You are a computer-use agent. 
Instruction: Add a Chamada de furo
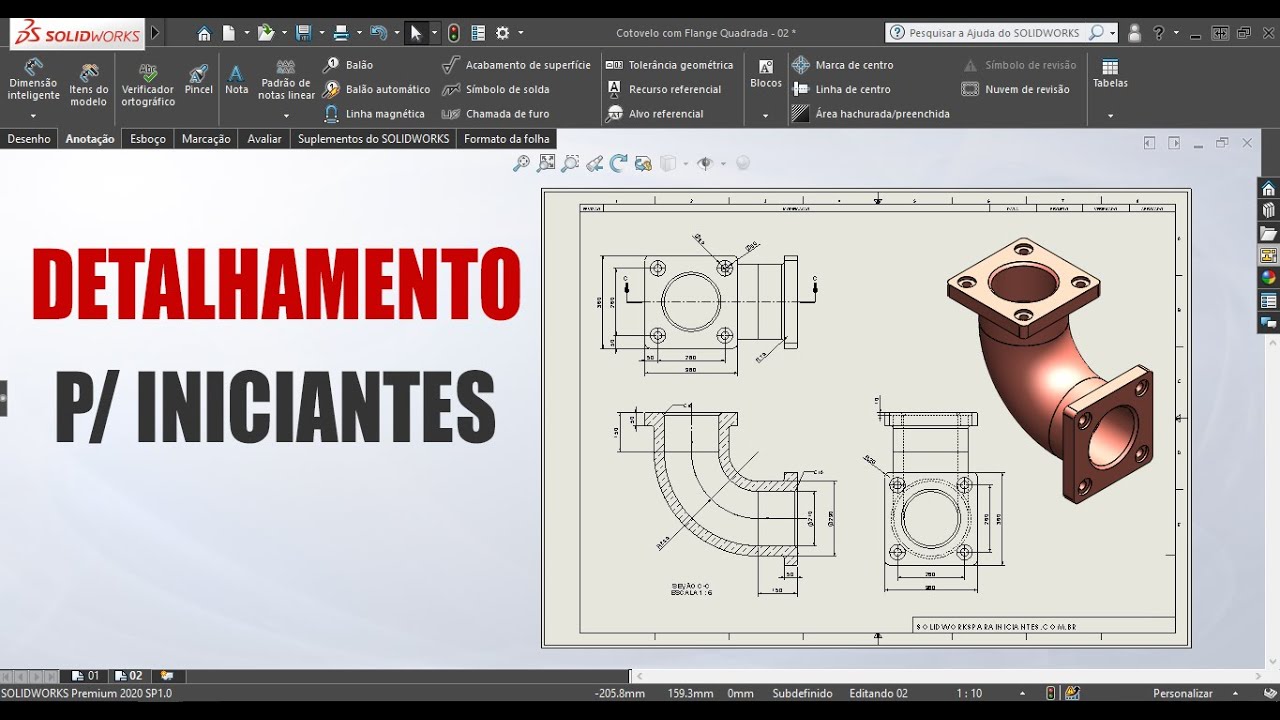click(496, 114)
